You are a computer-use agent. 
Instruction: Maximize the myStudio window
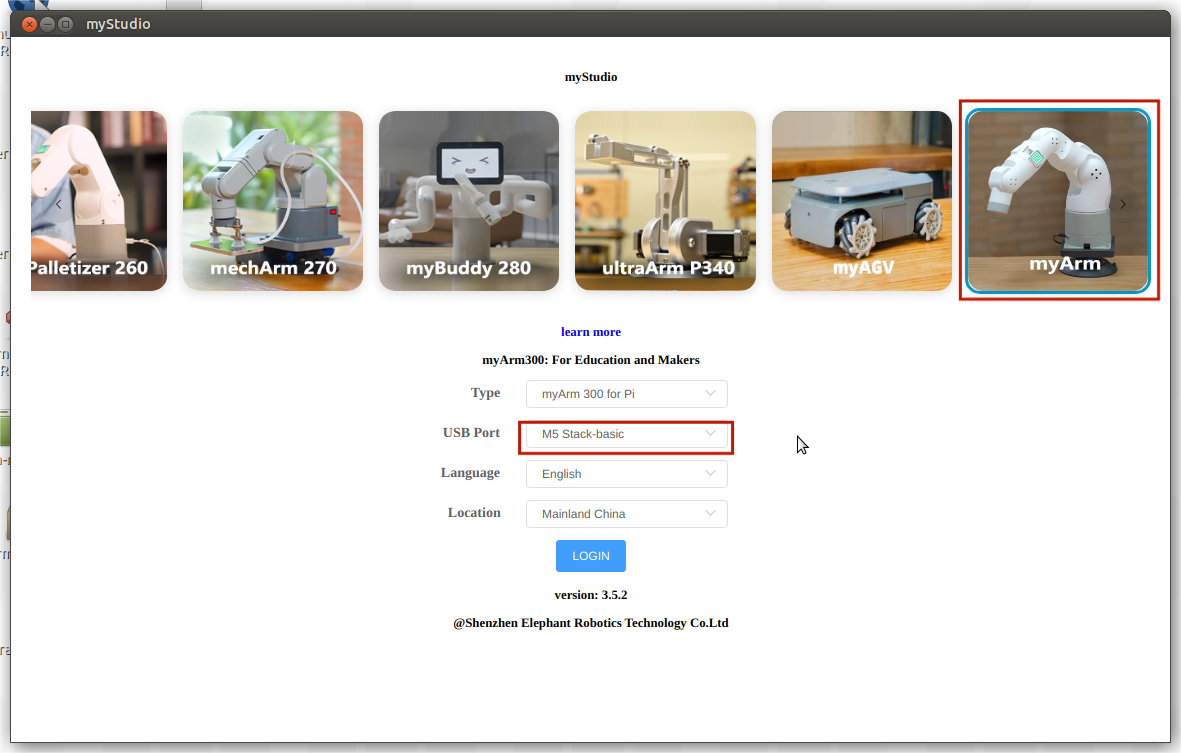click(x=66, y=24)
